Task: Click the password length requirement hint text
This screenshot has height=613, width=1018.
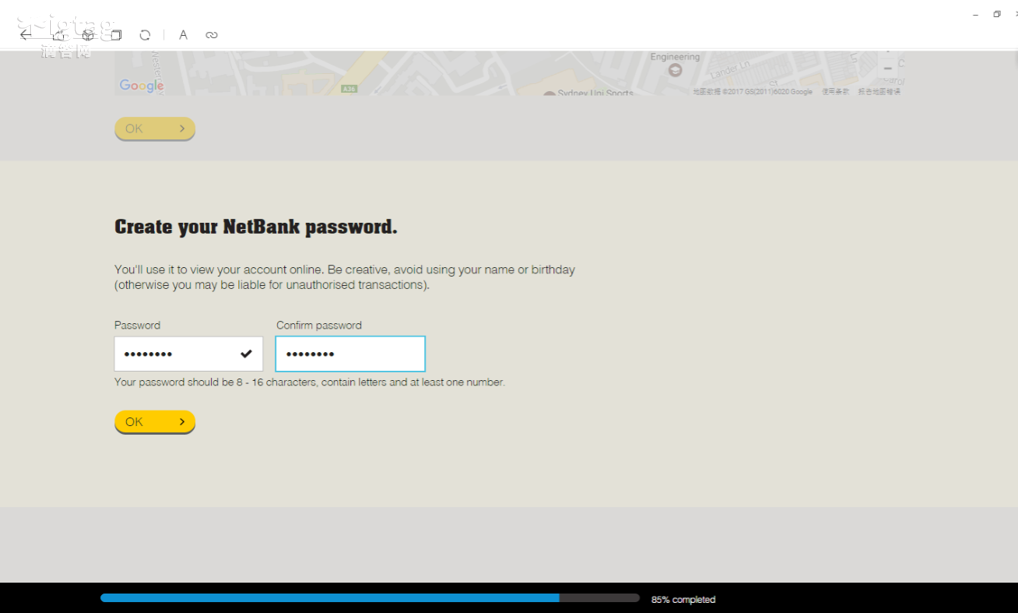Action: [310, 382]
